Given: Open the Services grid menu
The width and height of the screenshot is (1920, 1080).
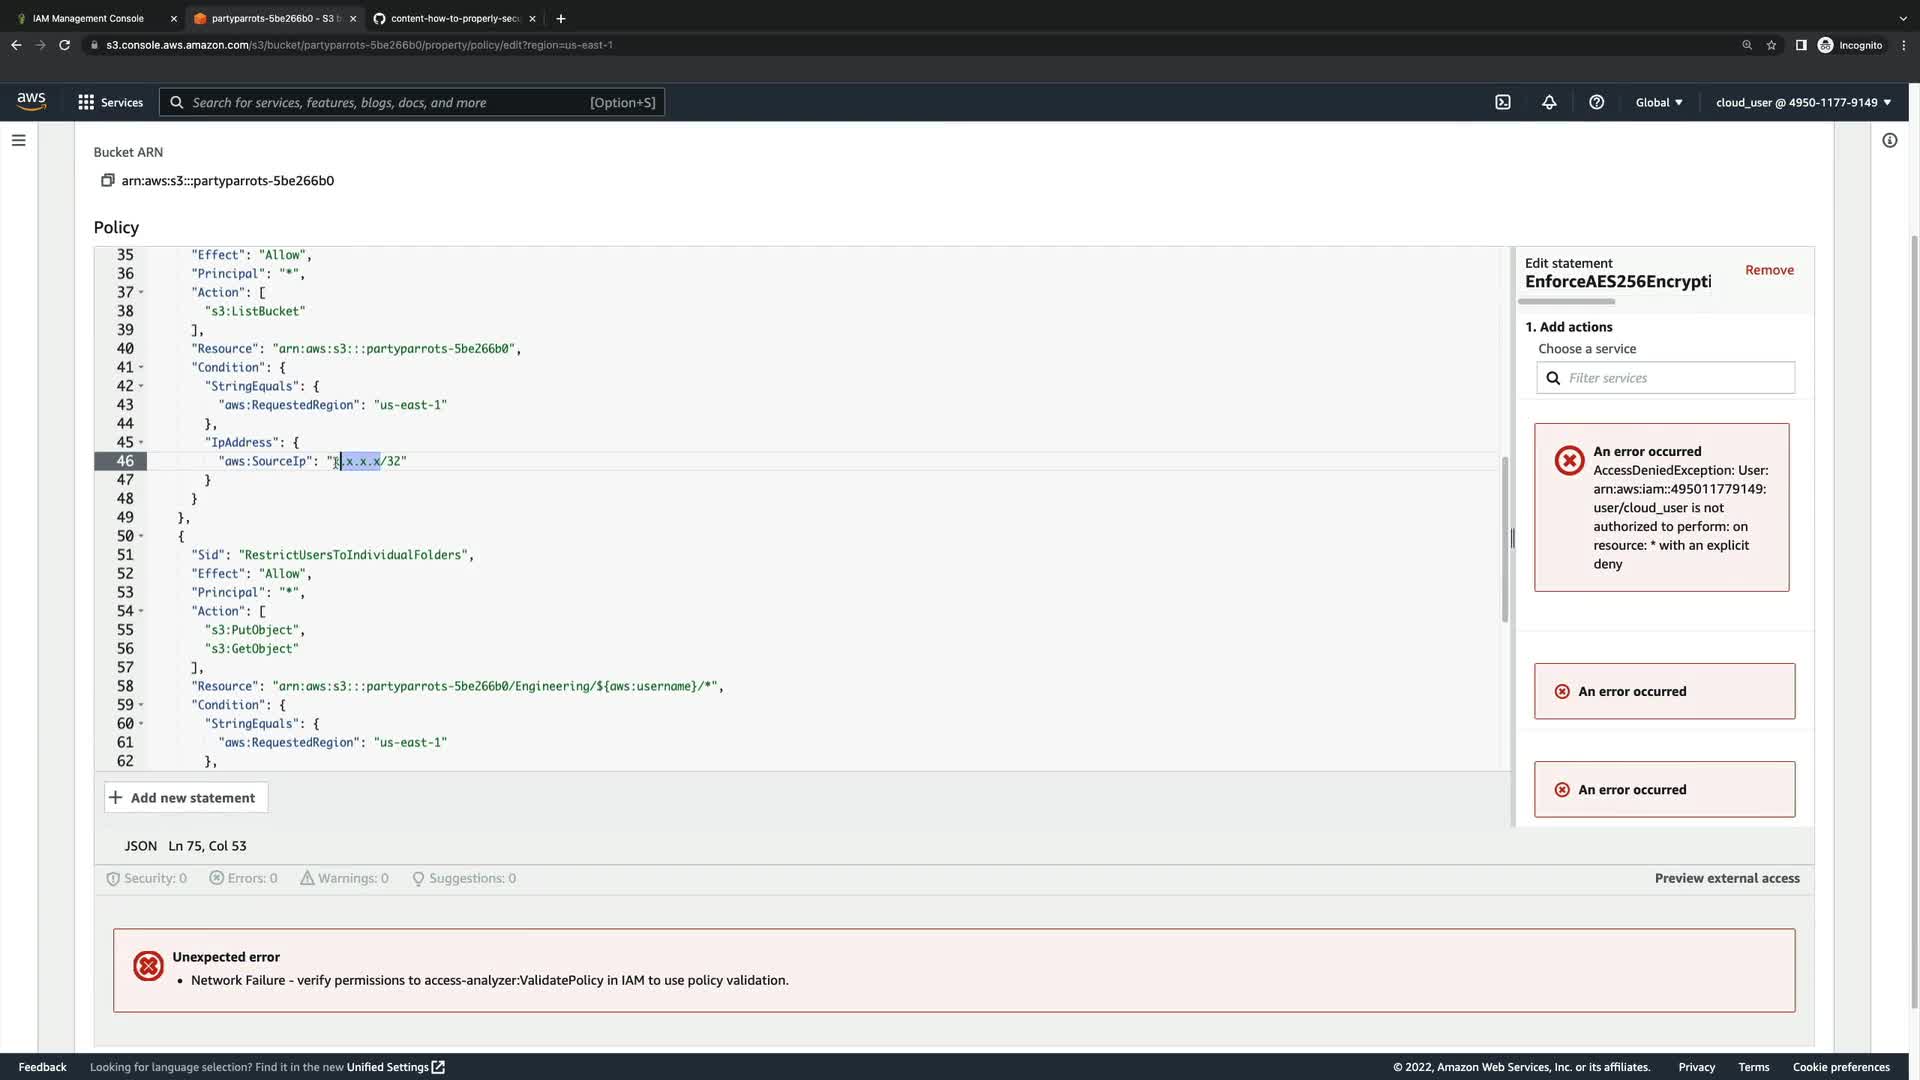Looking at the screenshot, I should [x=110, y=102].
